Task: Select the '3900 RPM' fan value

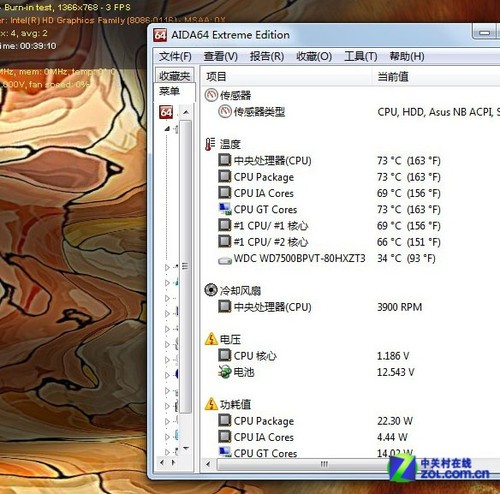Action: pos(399,307)
